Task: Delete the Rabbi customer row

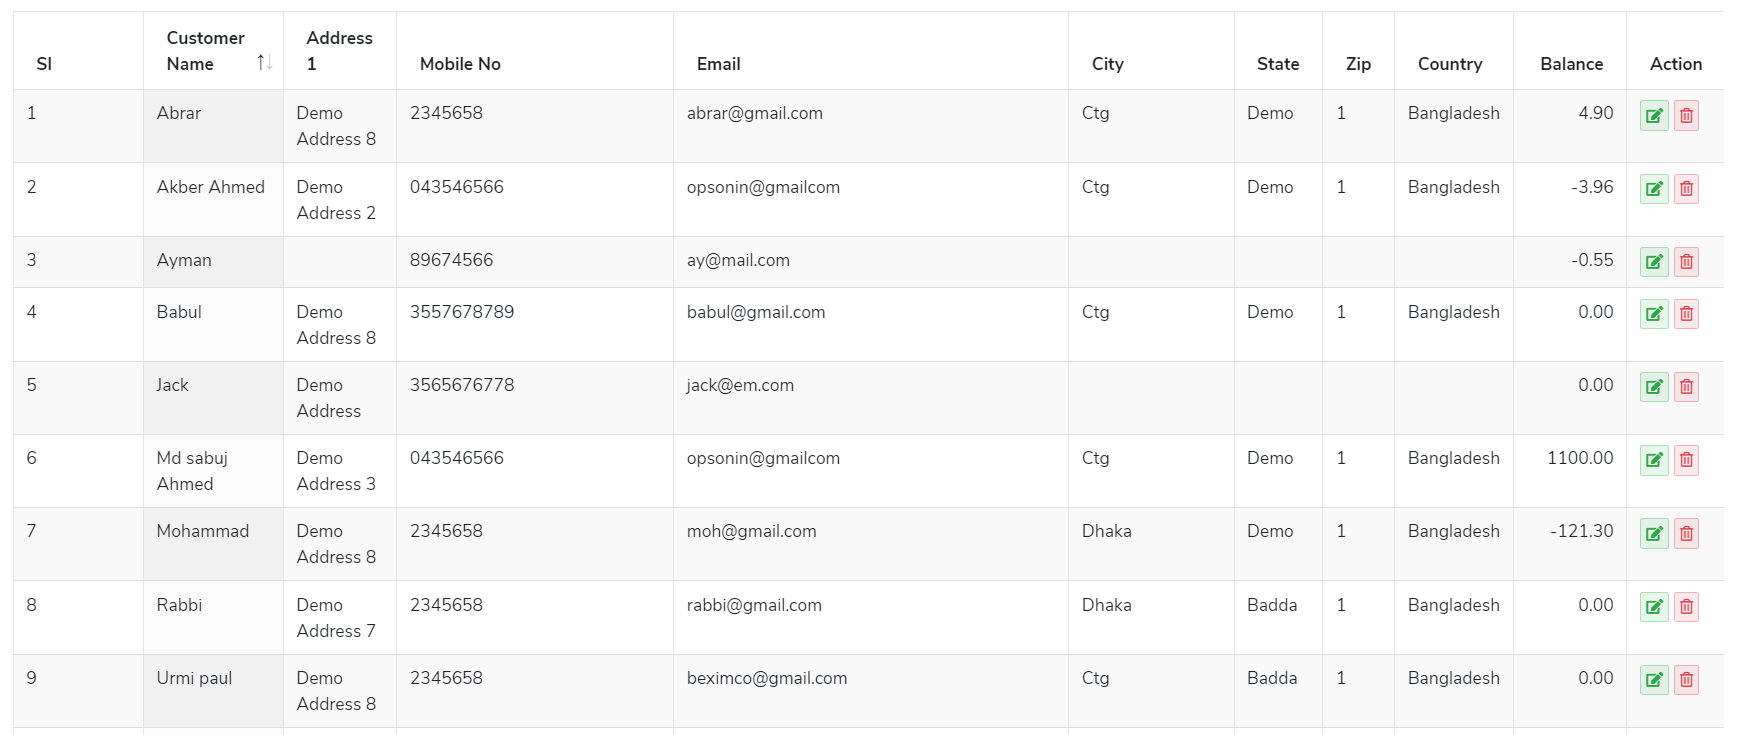Action: pos(1686,607)
